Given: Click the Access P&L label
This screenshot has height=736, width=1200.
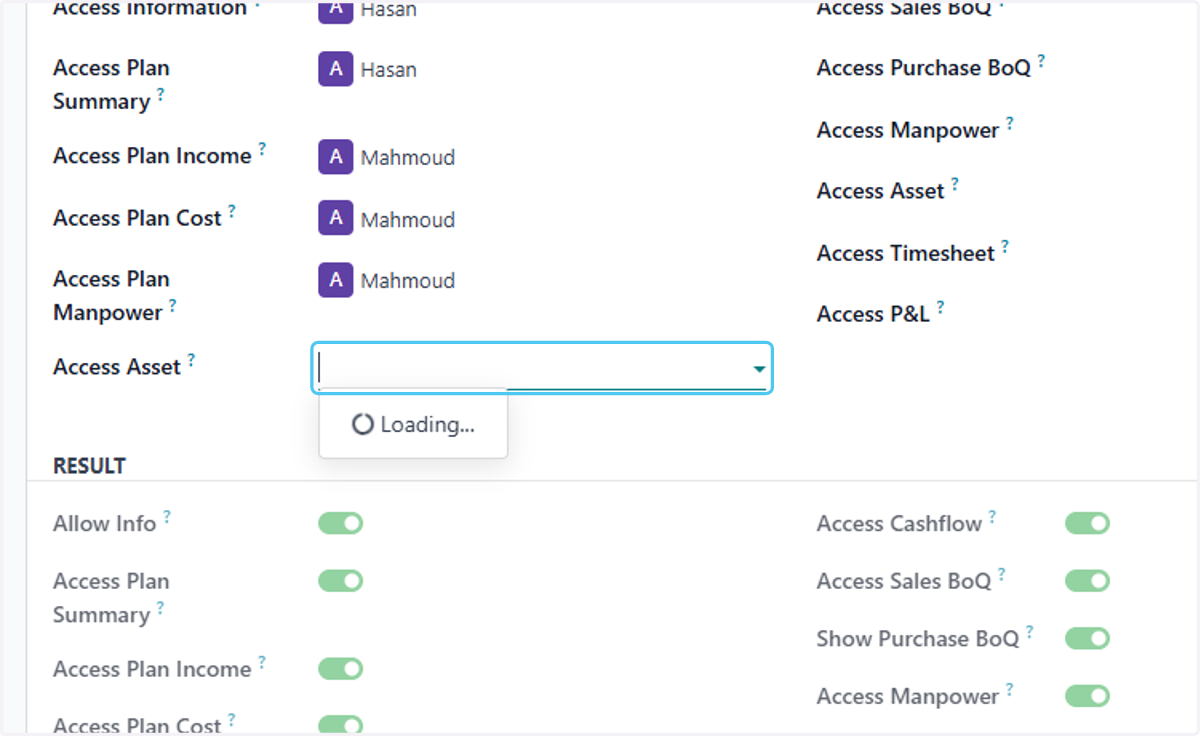Looking at the screenshot, I should click(874, 314).
